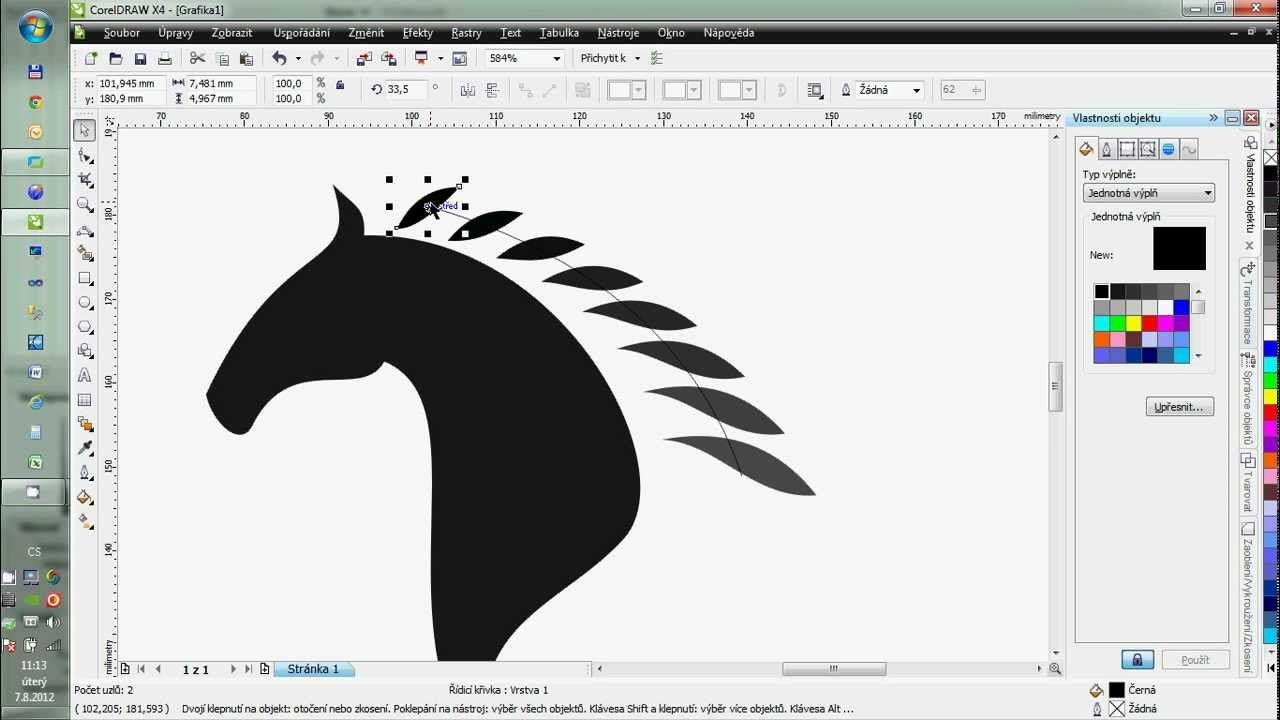Select the Zoom magnifier tool

(x=85, y=205)
